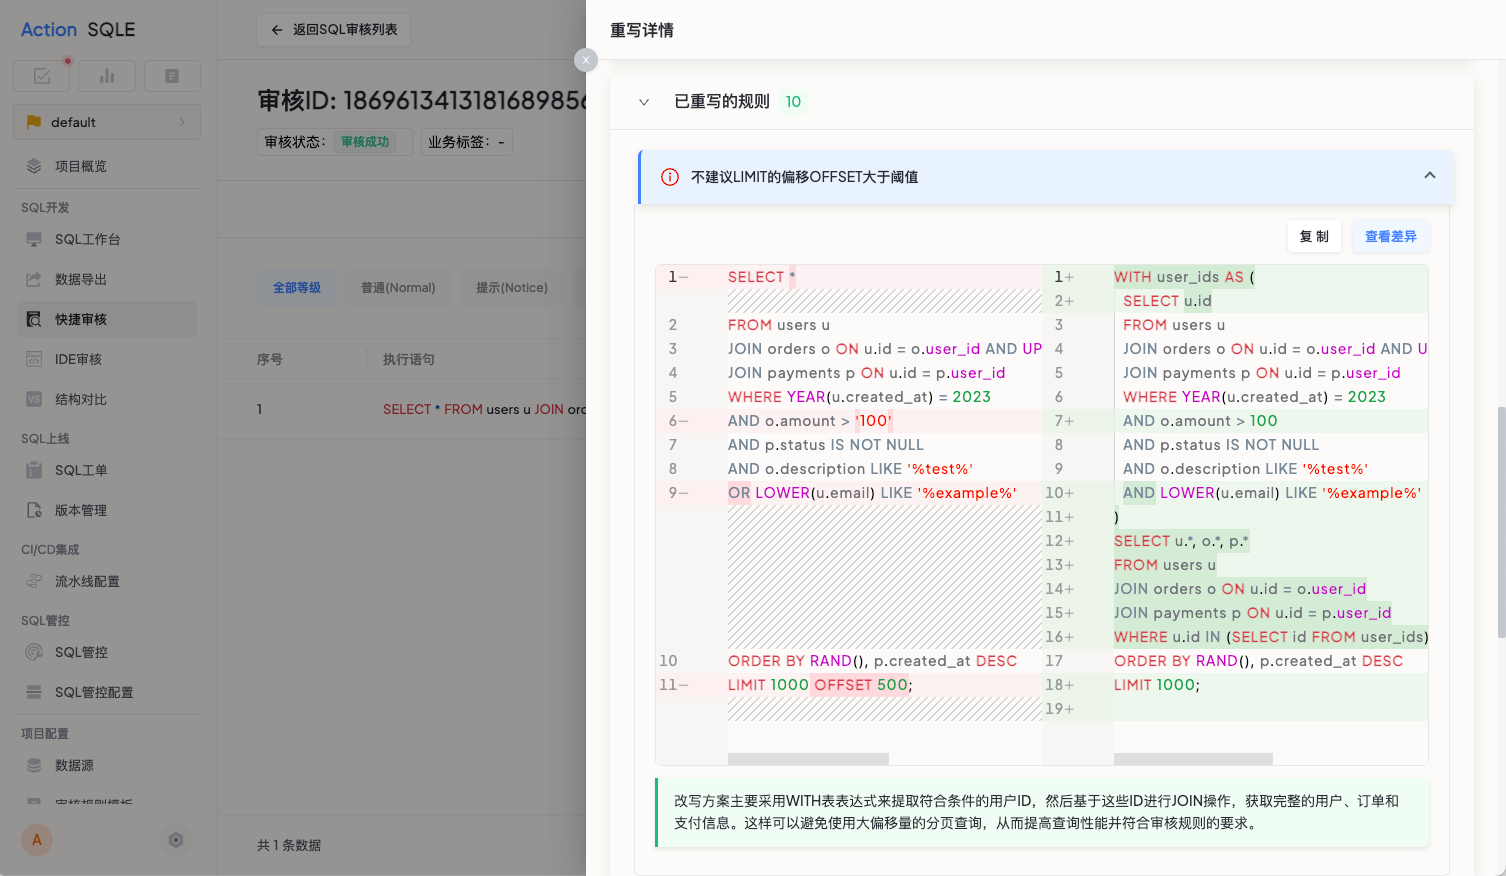Click the IDE审核 icon
The image size is (1506, 876).
(x=34, y=359)
